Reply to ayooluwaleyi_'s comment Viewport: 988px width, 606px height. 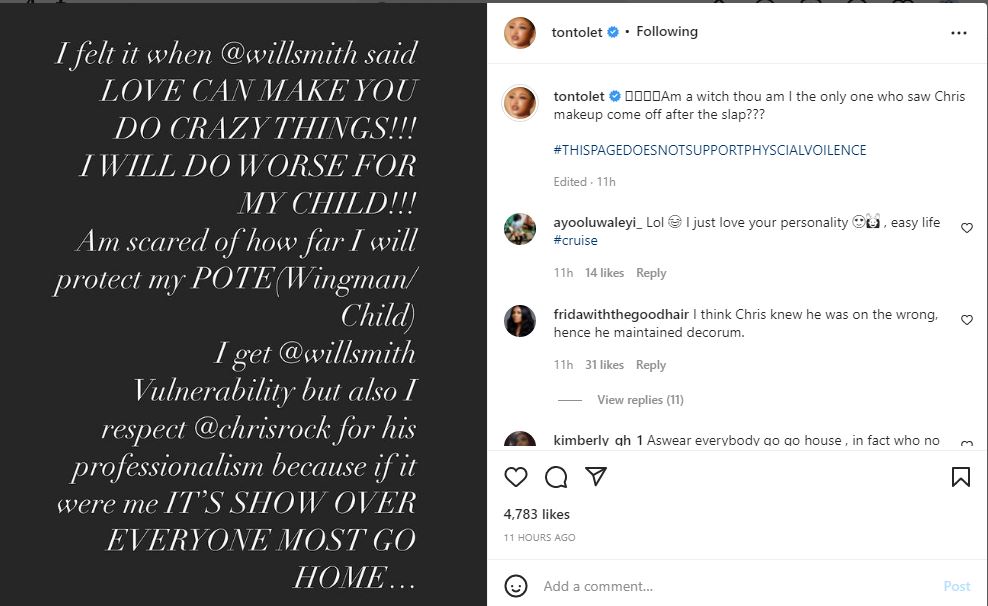tap(651, 273)
